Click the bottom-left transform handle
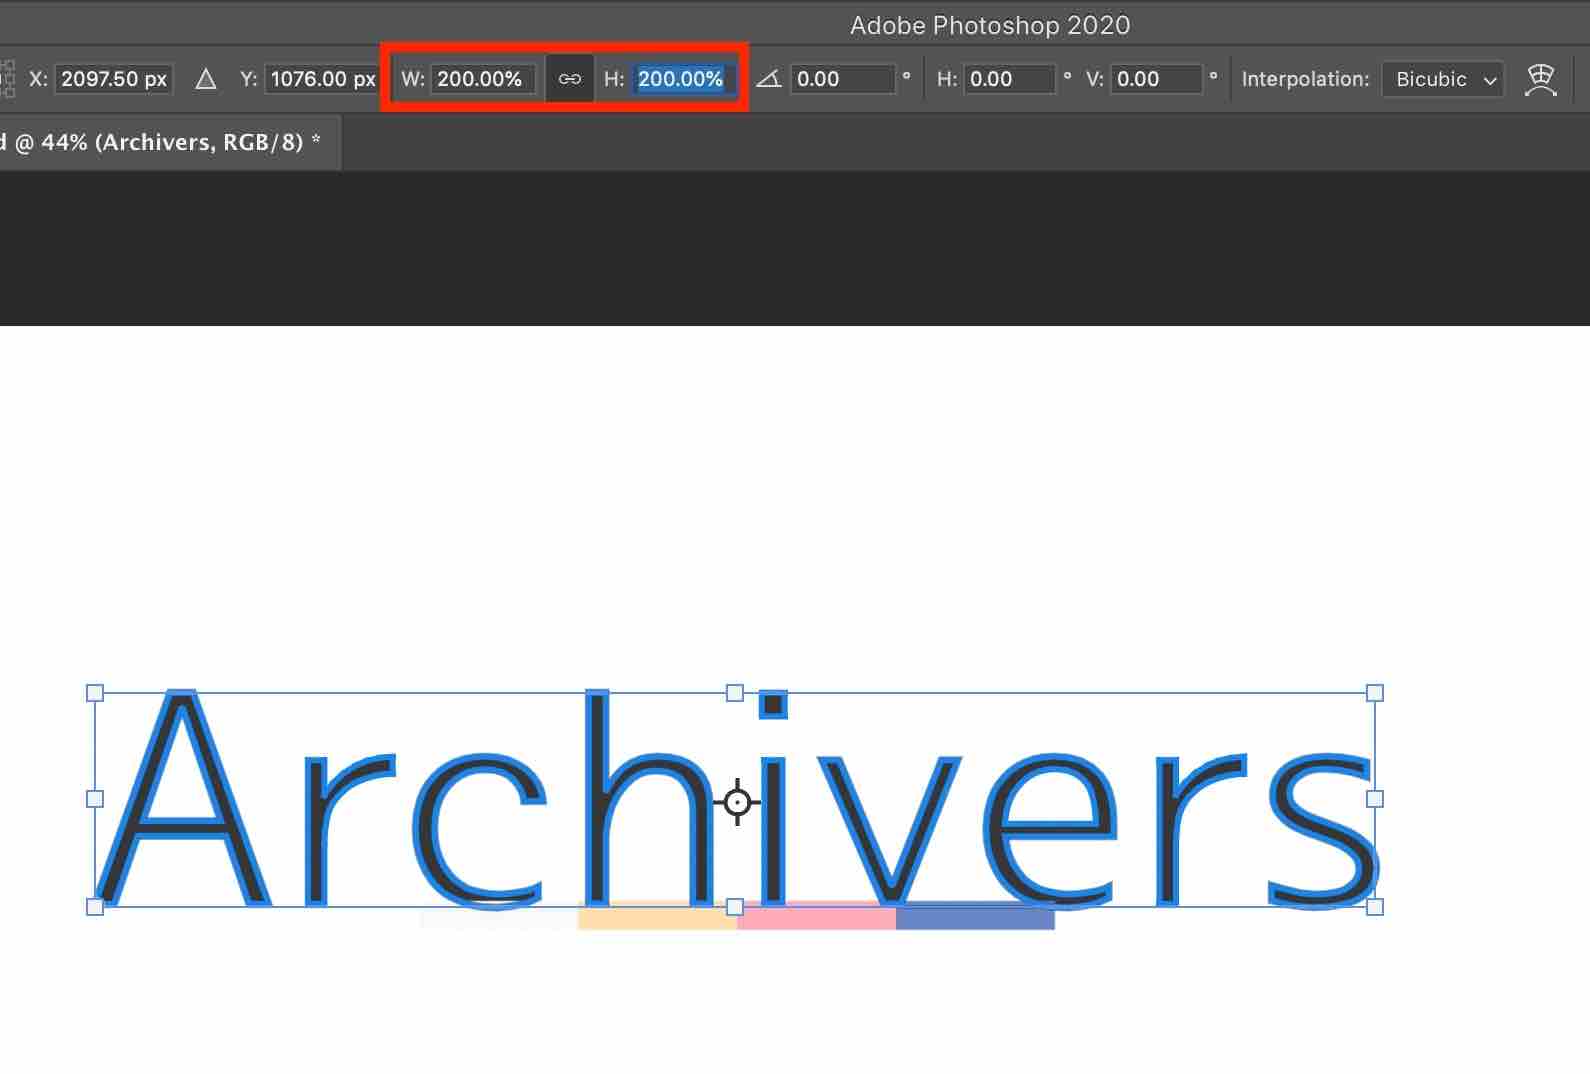Screen dimensions: 1590x1074 pyautogui.click(x=95, y=907)
